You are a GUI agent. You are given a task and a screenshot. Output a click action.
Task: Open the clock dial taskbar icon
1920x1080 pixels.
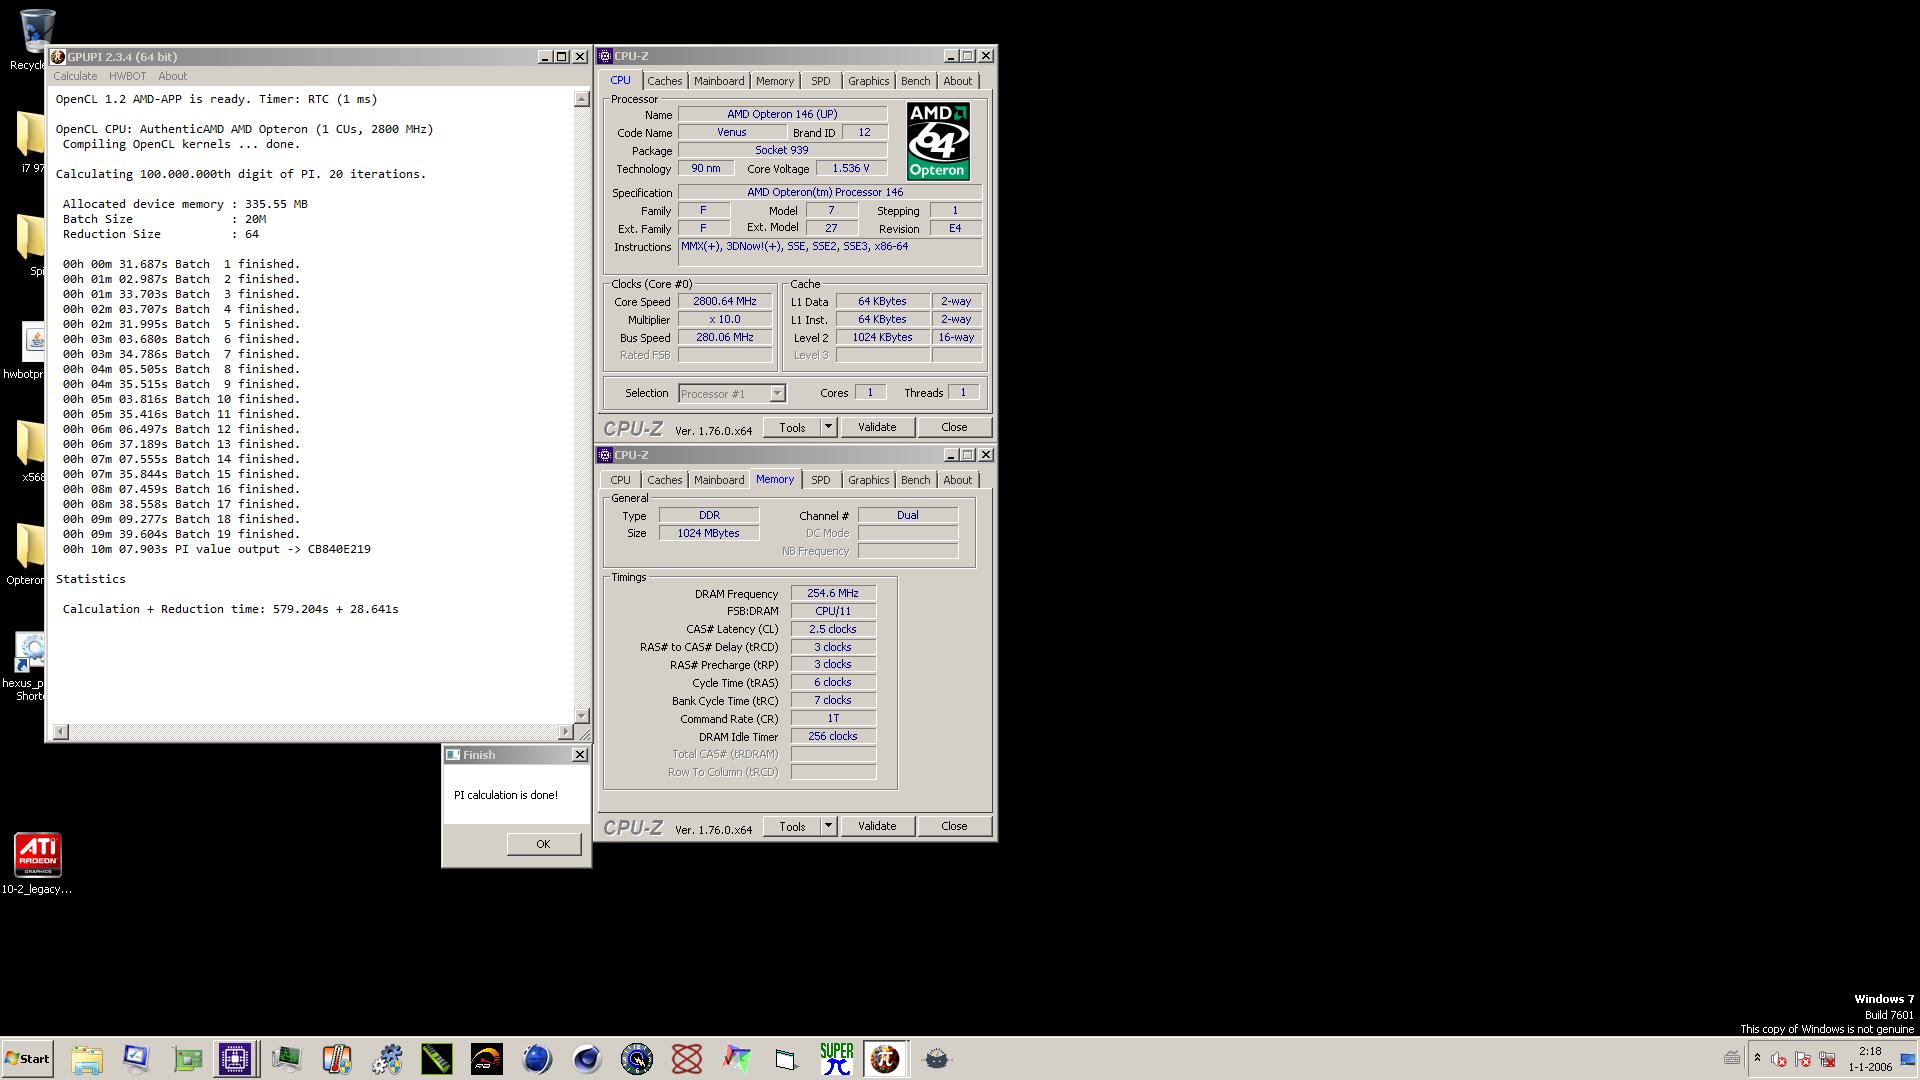click(x=637, y=1059)
